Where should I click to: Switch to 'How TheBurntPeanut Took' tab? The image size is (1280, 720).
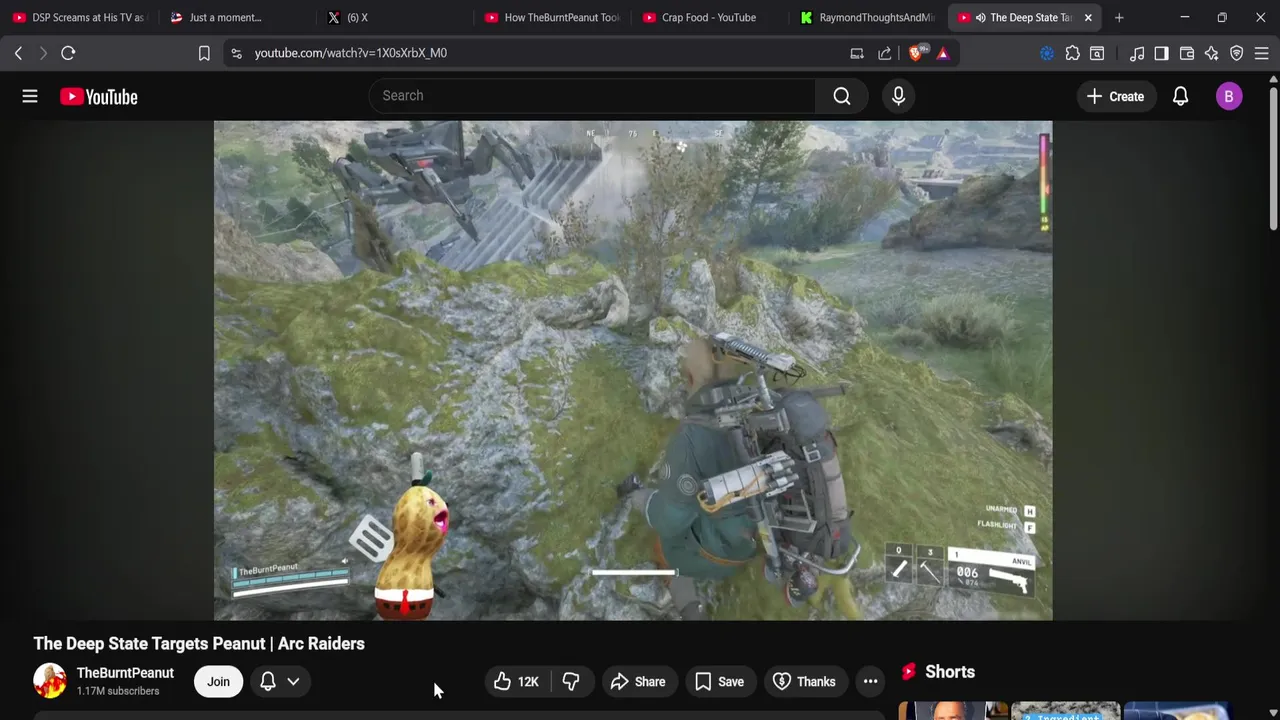pos(554,17)
